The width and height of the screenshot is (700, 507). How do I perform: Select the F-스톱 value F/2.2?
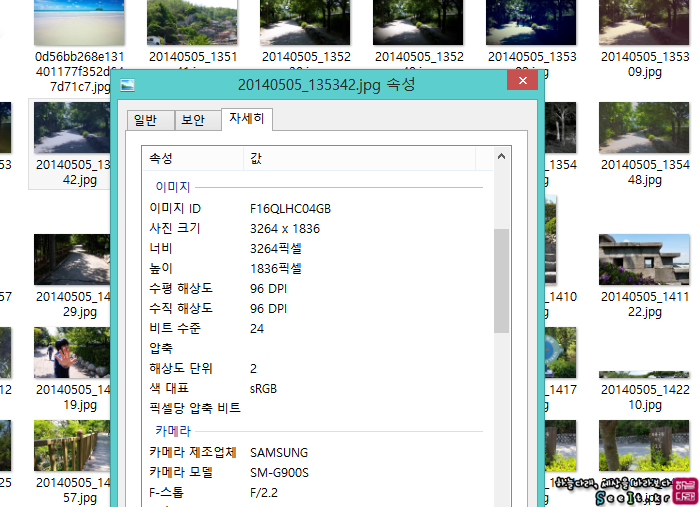tap(264, 493)
